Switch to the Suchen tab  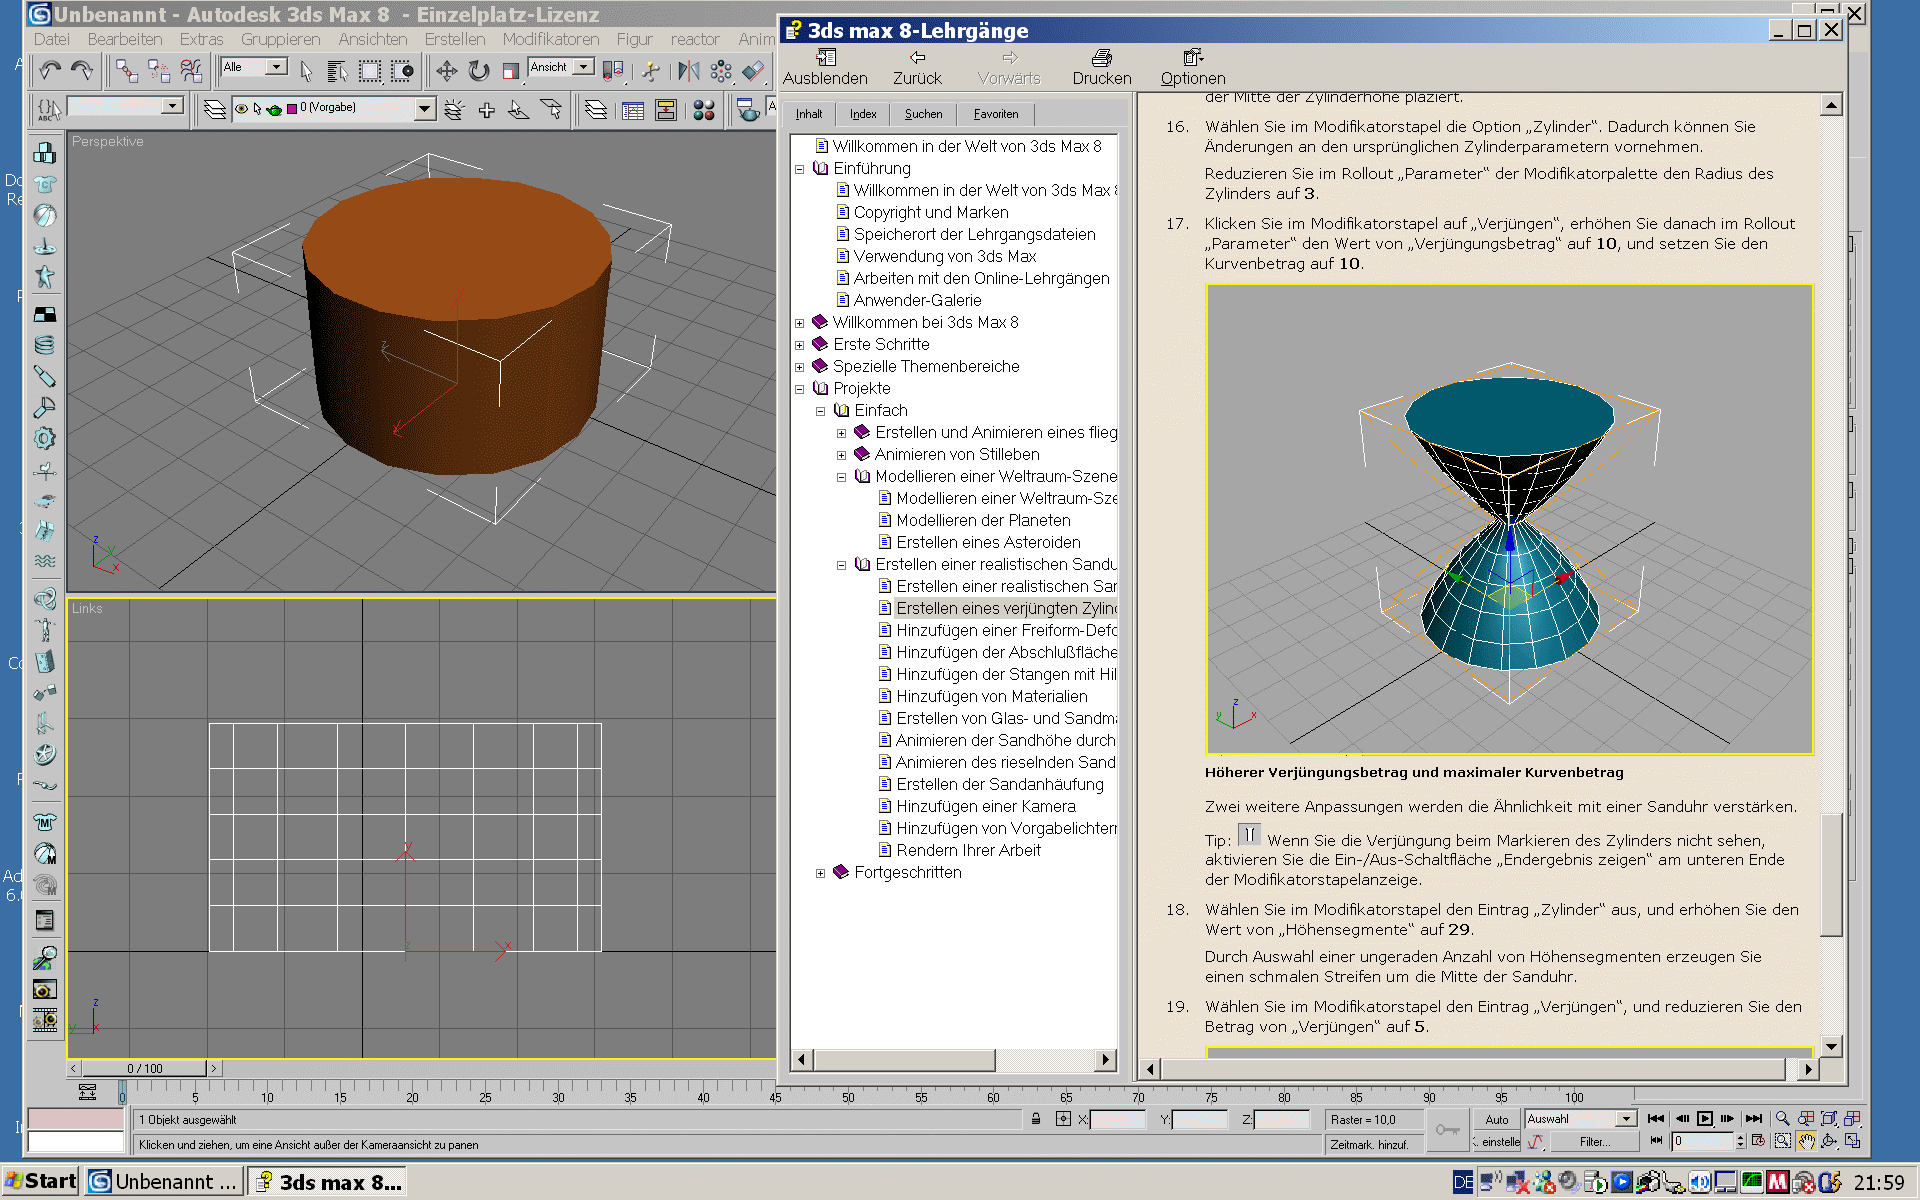coord(923,114)
